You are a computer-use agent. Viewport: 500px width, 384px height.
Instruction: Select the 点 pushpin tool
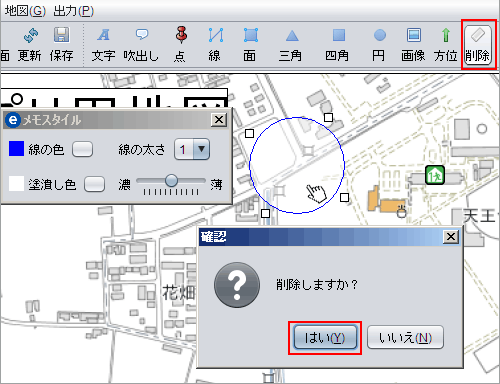(x=180, y=45)
